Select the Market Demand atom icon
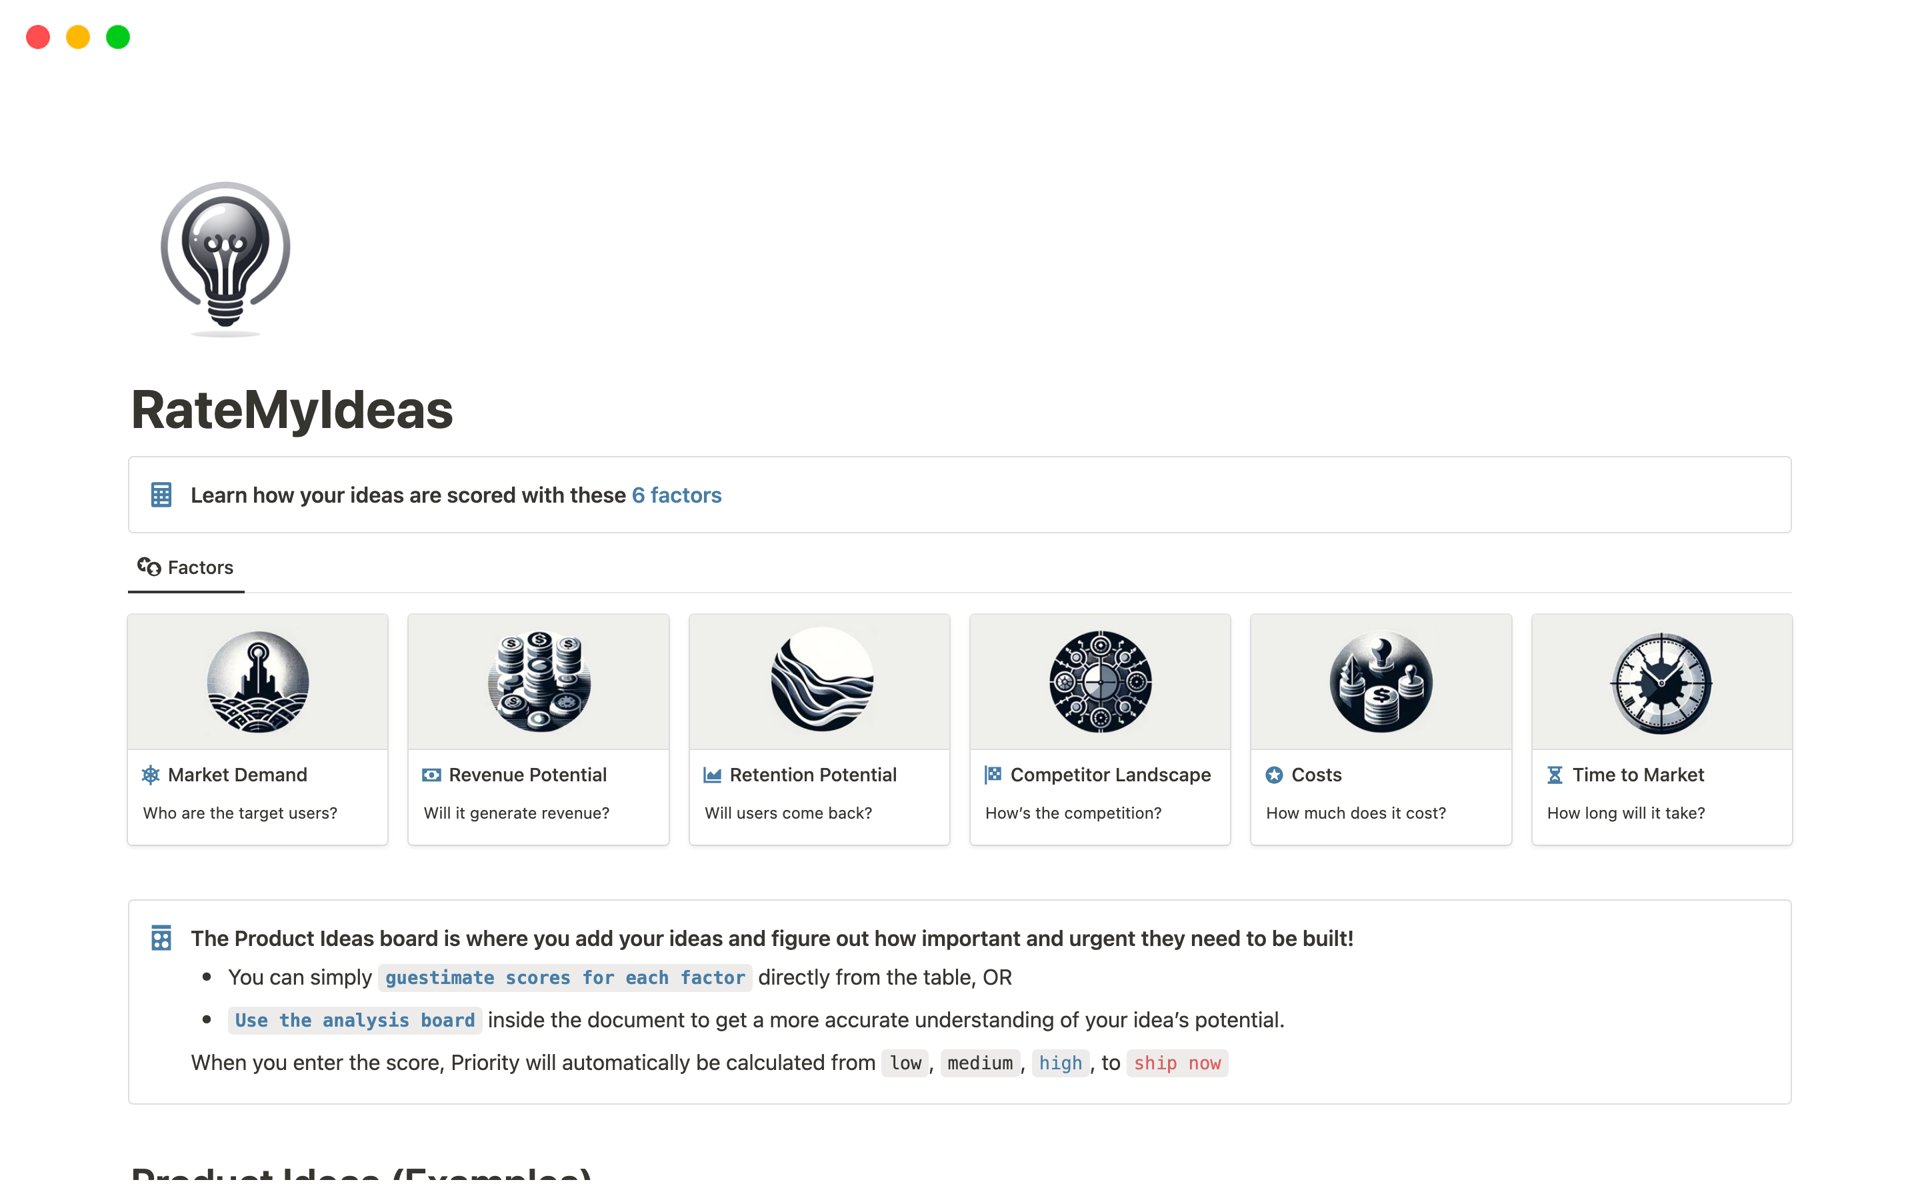The height and width of the screenshot is (1200, 1920). (150, 774)
